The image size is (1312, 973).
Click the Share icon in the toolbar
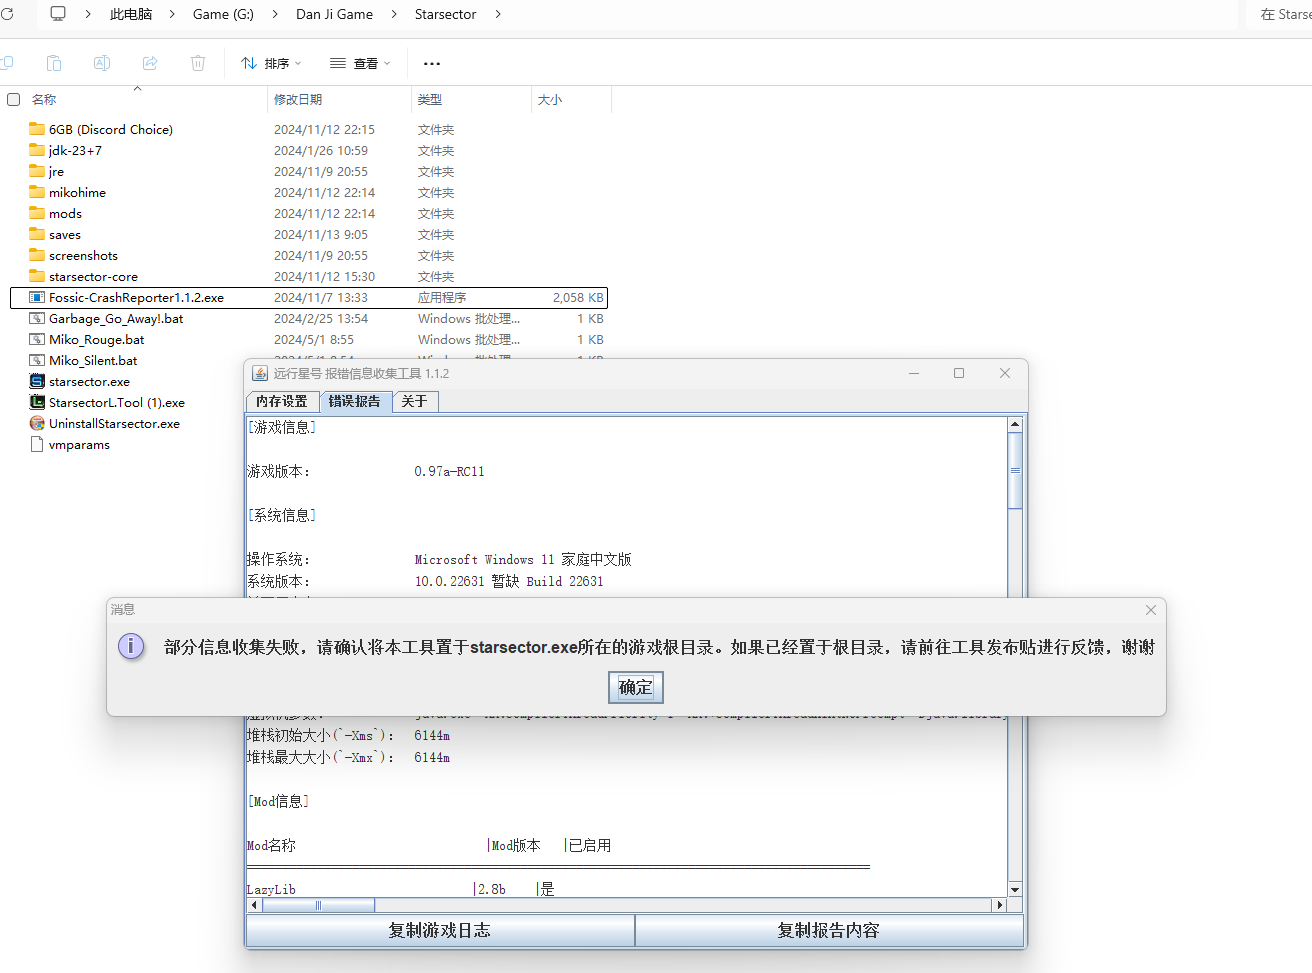coord(149,62)
